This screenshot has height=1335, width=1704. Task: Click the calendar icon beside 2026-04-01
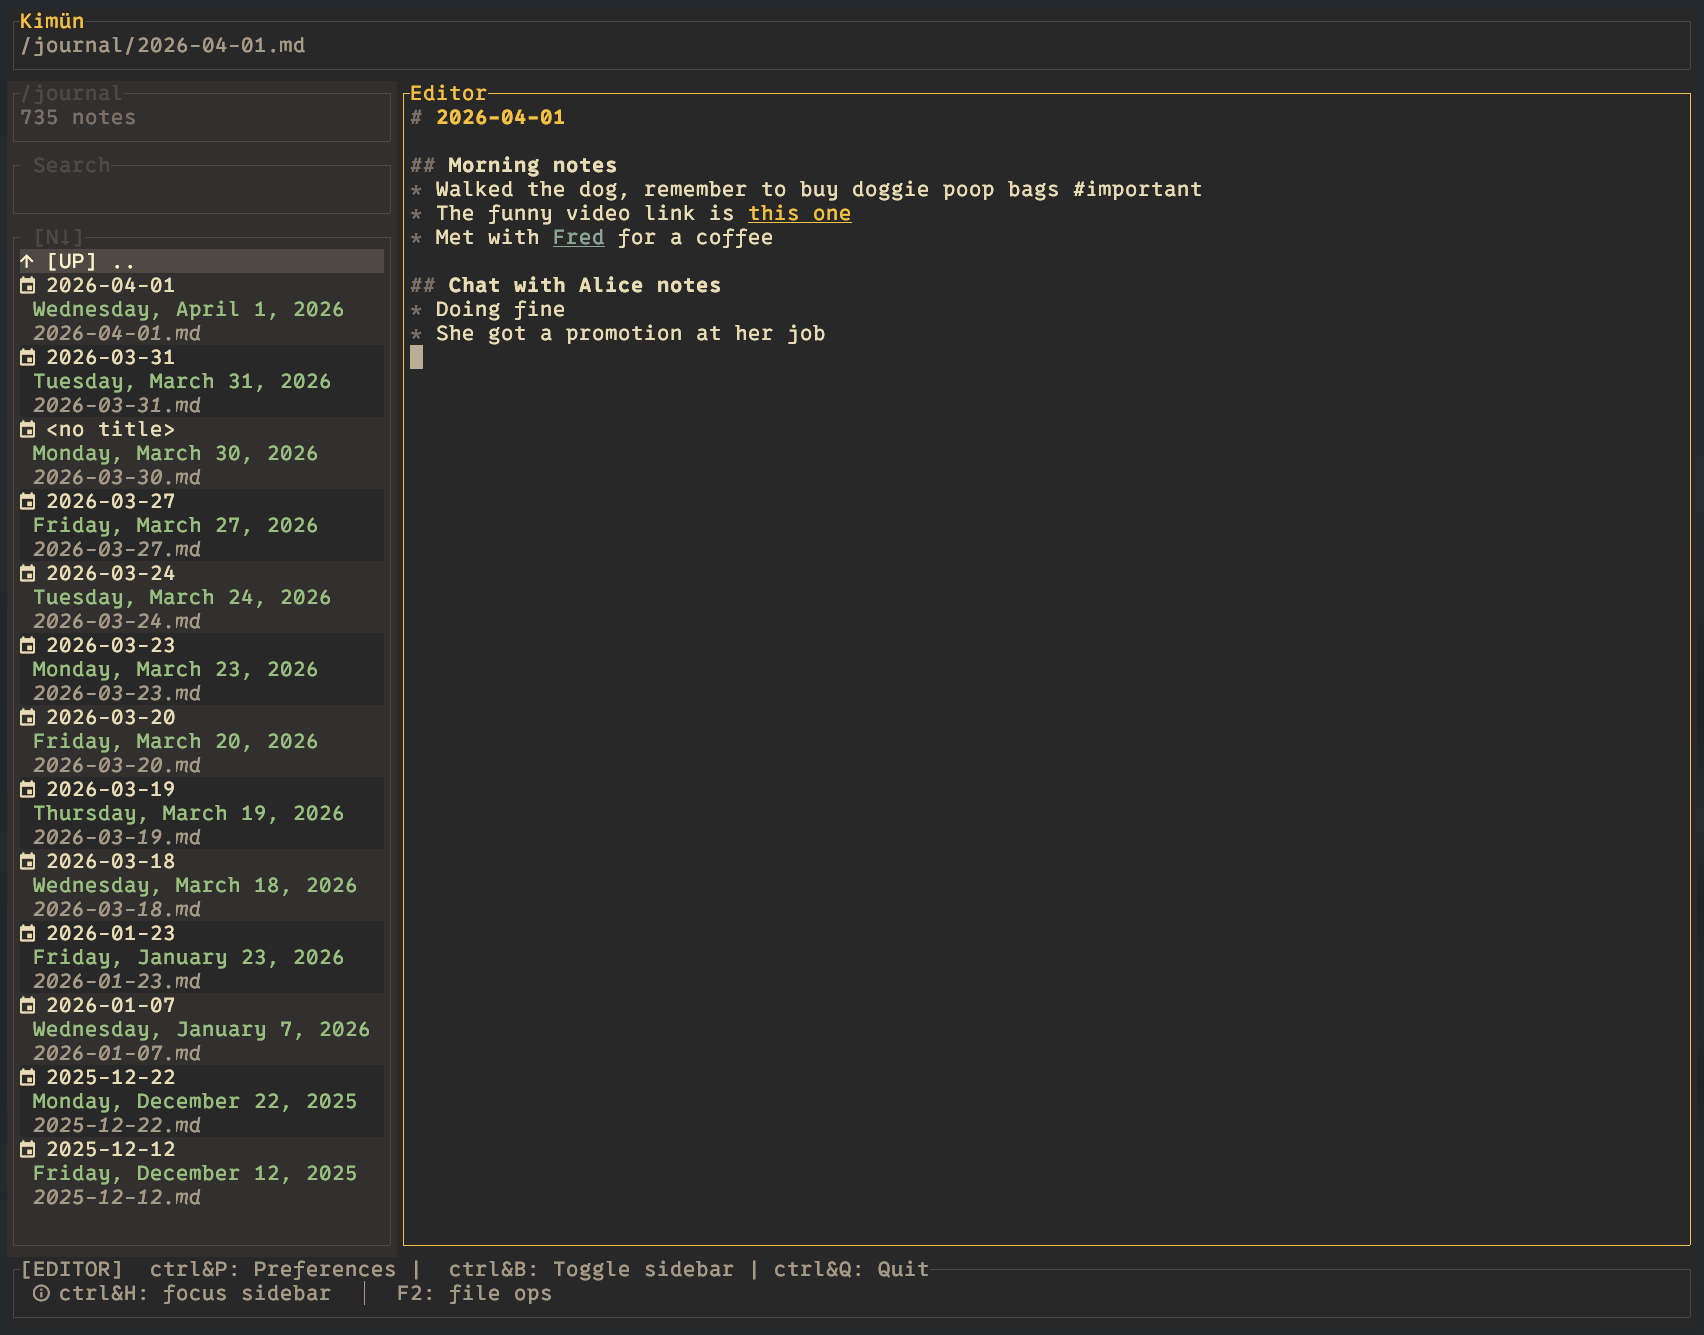click(27, 285)
